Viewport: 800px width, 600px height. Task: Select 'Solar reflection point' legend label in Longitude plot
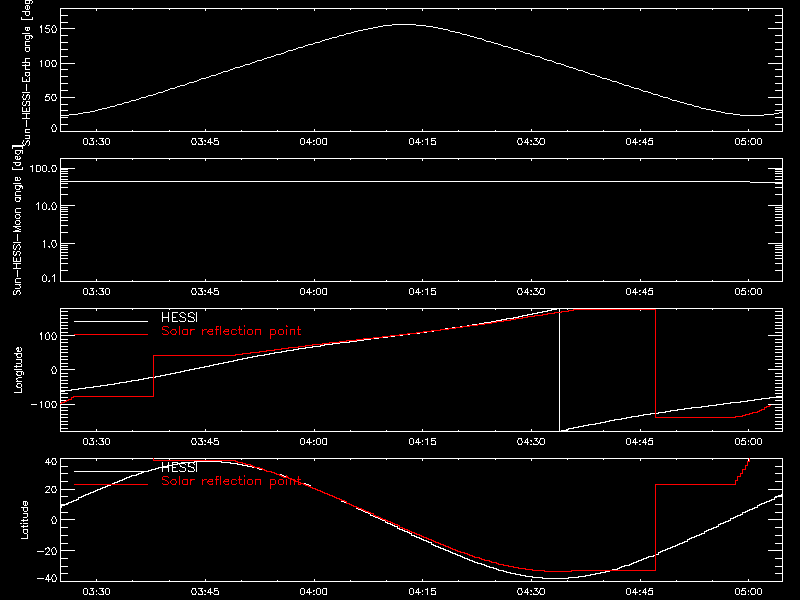(231, 331)
